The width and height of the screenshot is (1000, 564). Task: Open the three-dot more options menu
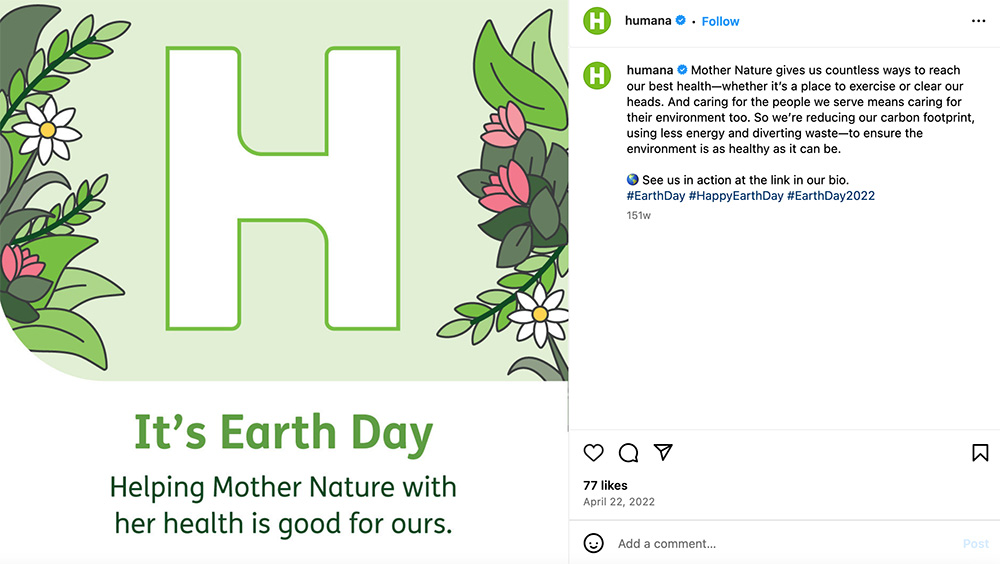[x=979, y=21]
